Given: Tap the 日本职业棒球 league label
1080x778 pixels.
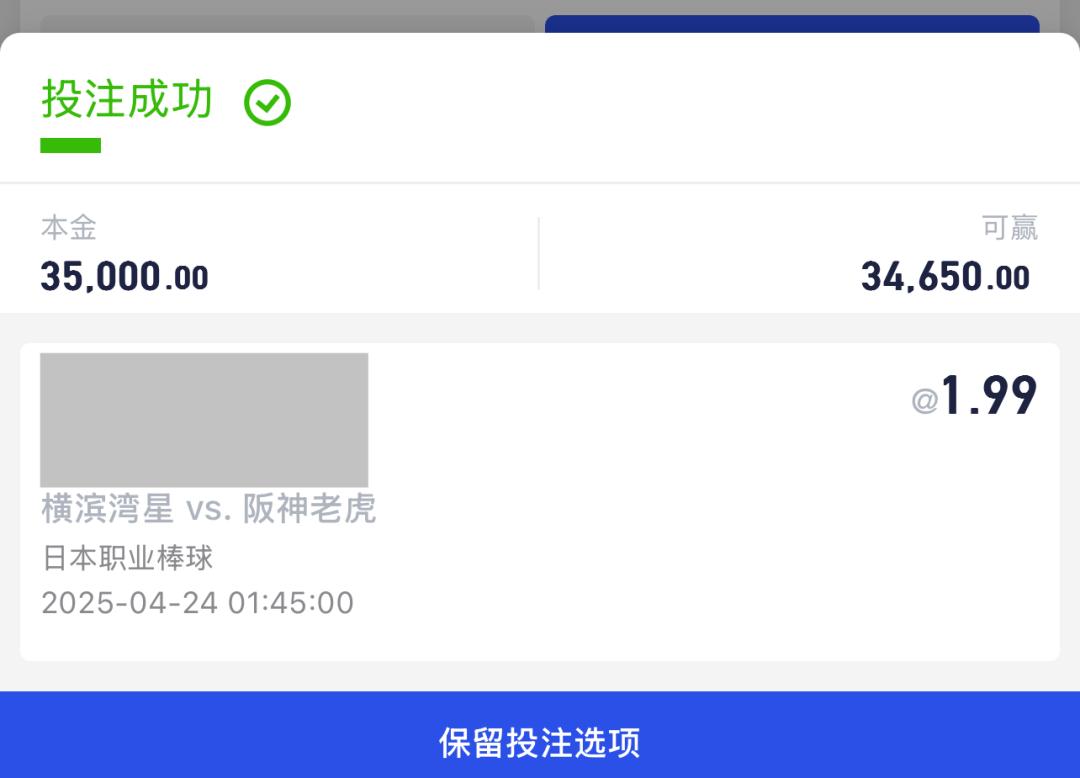Looking at the screenshot, I should point(127,558).
